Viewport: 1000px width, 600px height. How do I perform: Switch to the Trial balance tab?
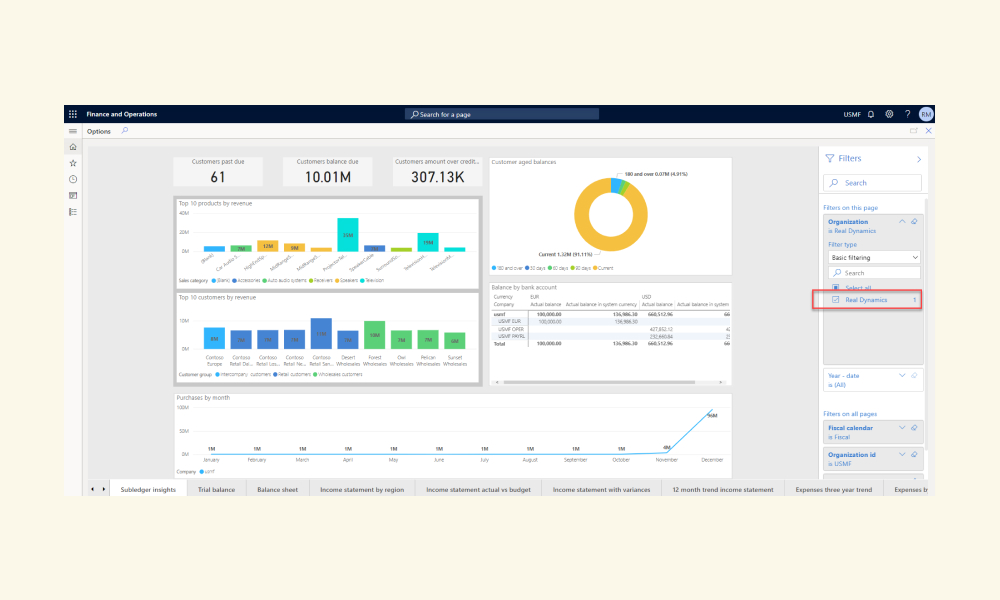[x=216, y=489]
